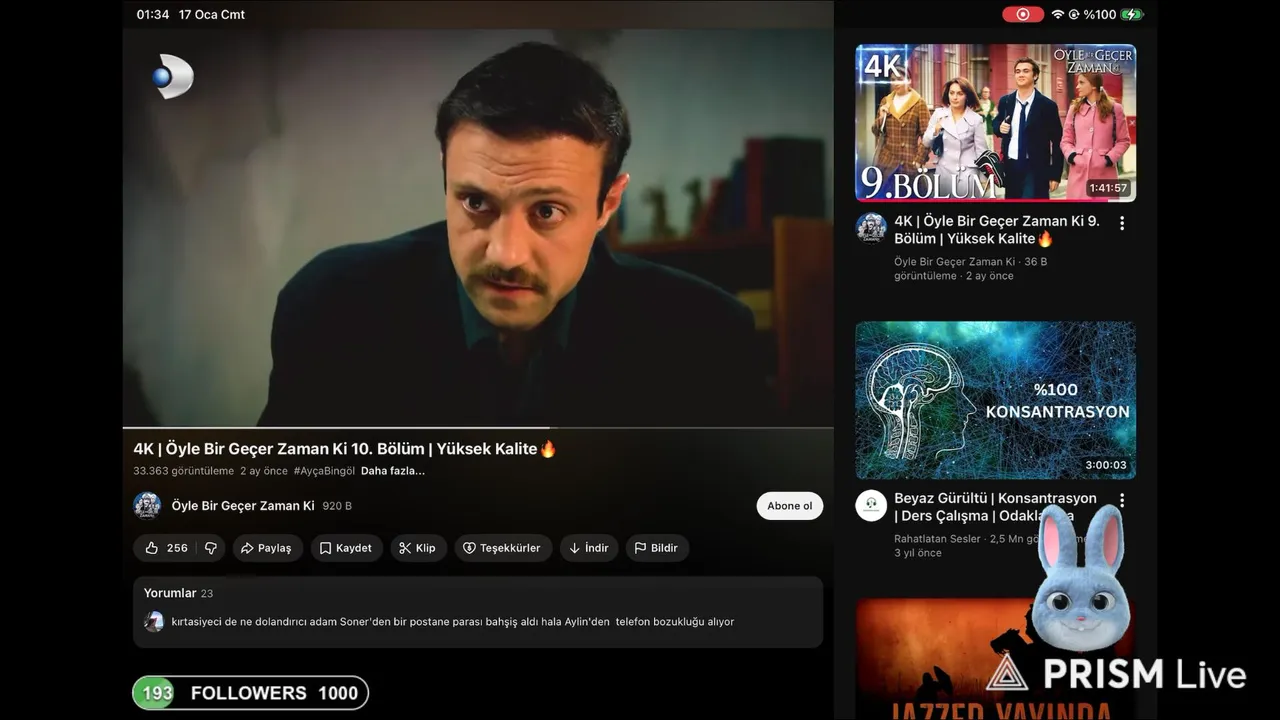Click the Wi-Fi status icon
The image size is (1280, 720).
coord(1057,14)
